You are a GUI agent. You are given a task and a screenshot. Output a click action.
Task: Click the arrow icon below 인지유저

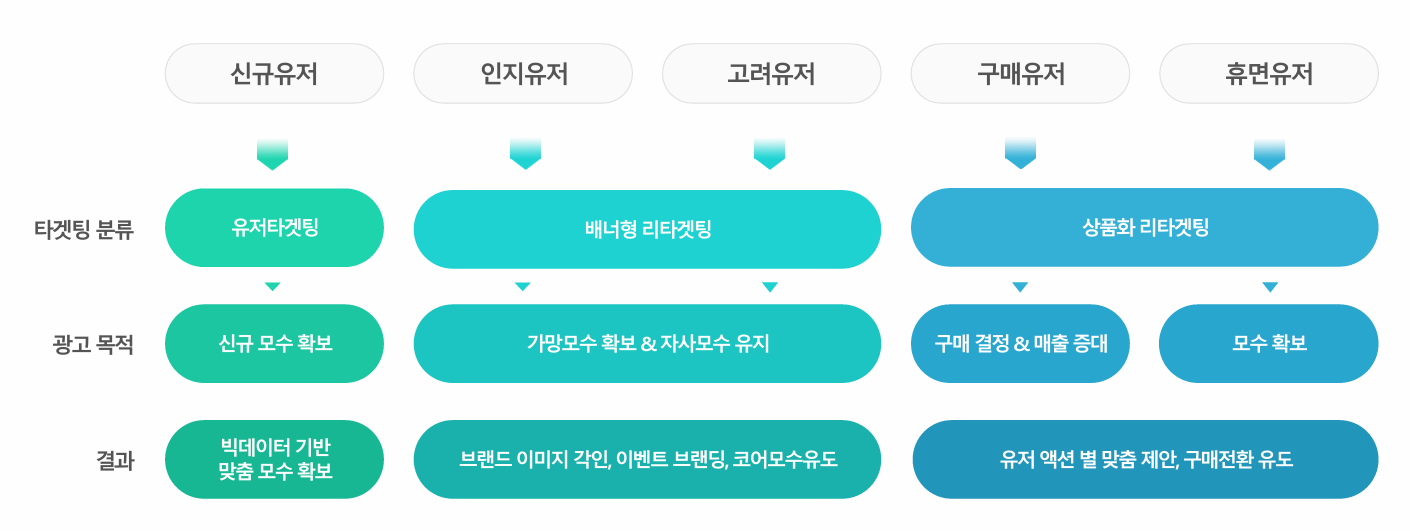pos(525,154)
